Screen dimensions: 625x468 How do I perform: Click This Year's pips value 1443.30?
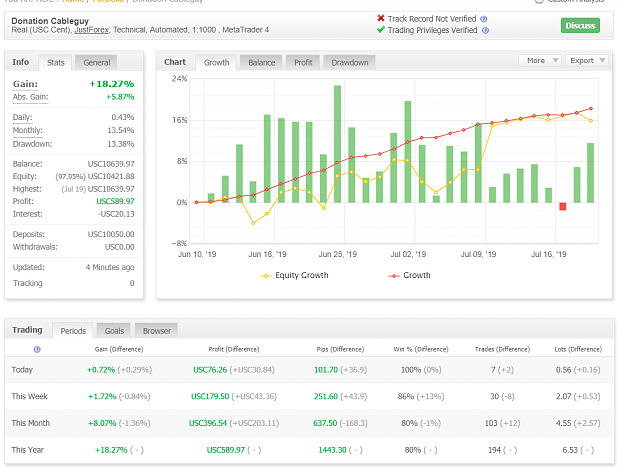332,450
